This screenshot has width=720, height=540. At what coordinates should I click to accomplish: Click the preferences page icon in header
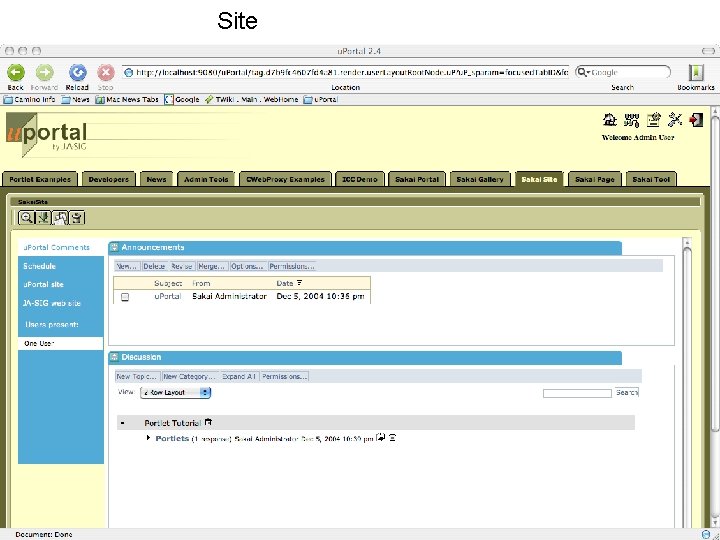coord(653,120)
